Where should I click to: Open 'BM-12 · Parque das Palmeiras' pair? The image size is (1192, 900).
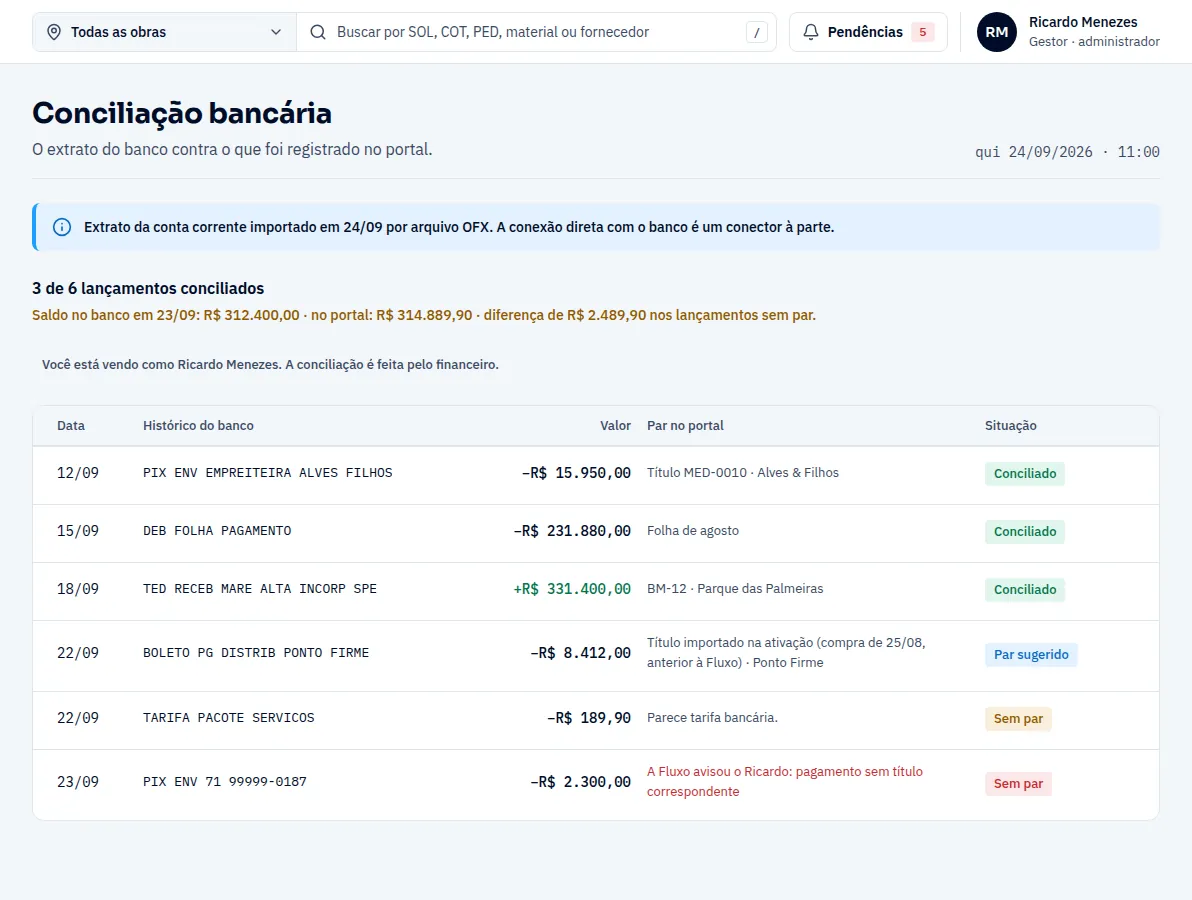coord(735,588)
